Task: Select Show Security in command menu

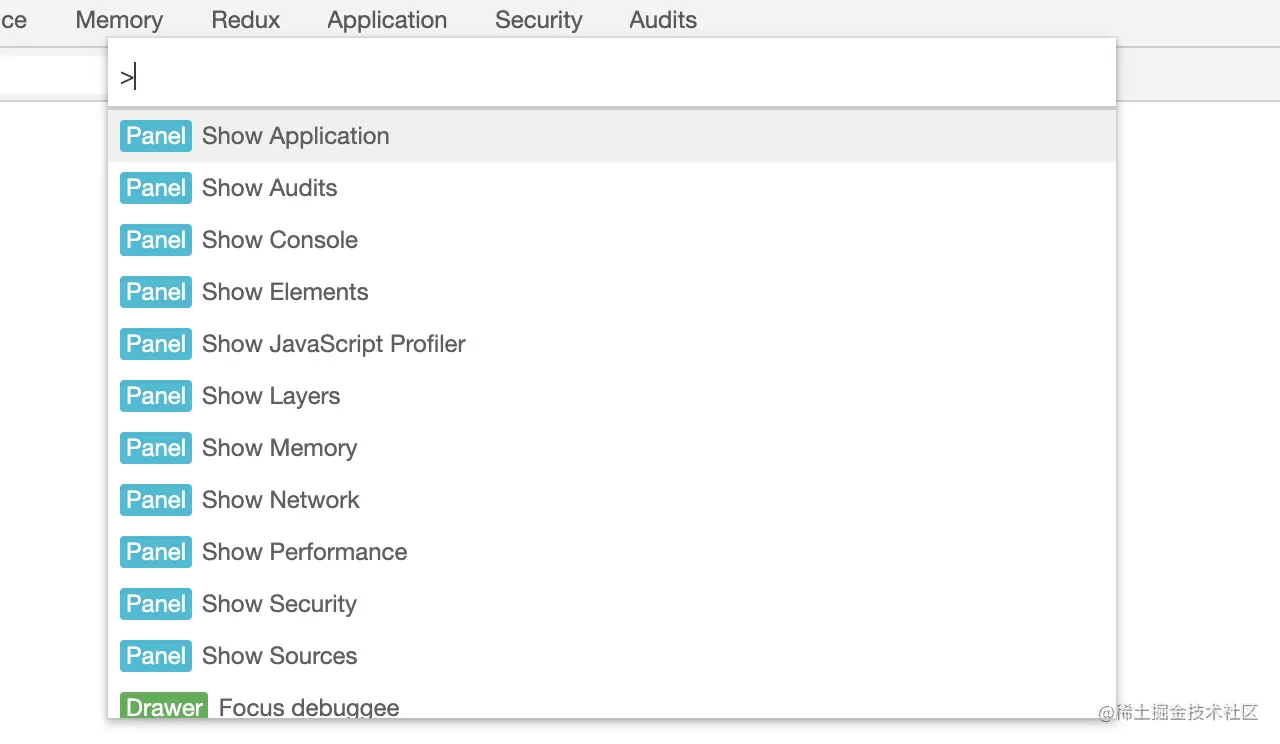Action: tap(280, 604)
